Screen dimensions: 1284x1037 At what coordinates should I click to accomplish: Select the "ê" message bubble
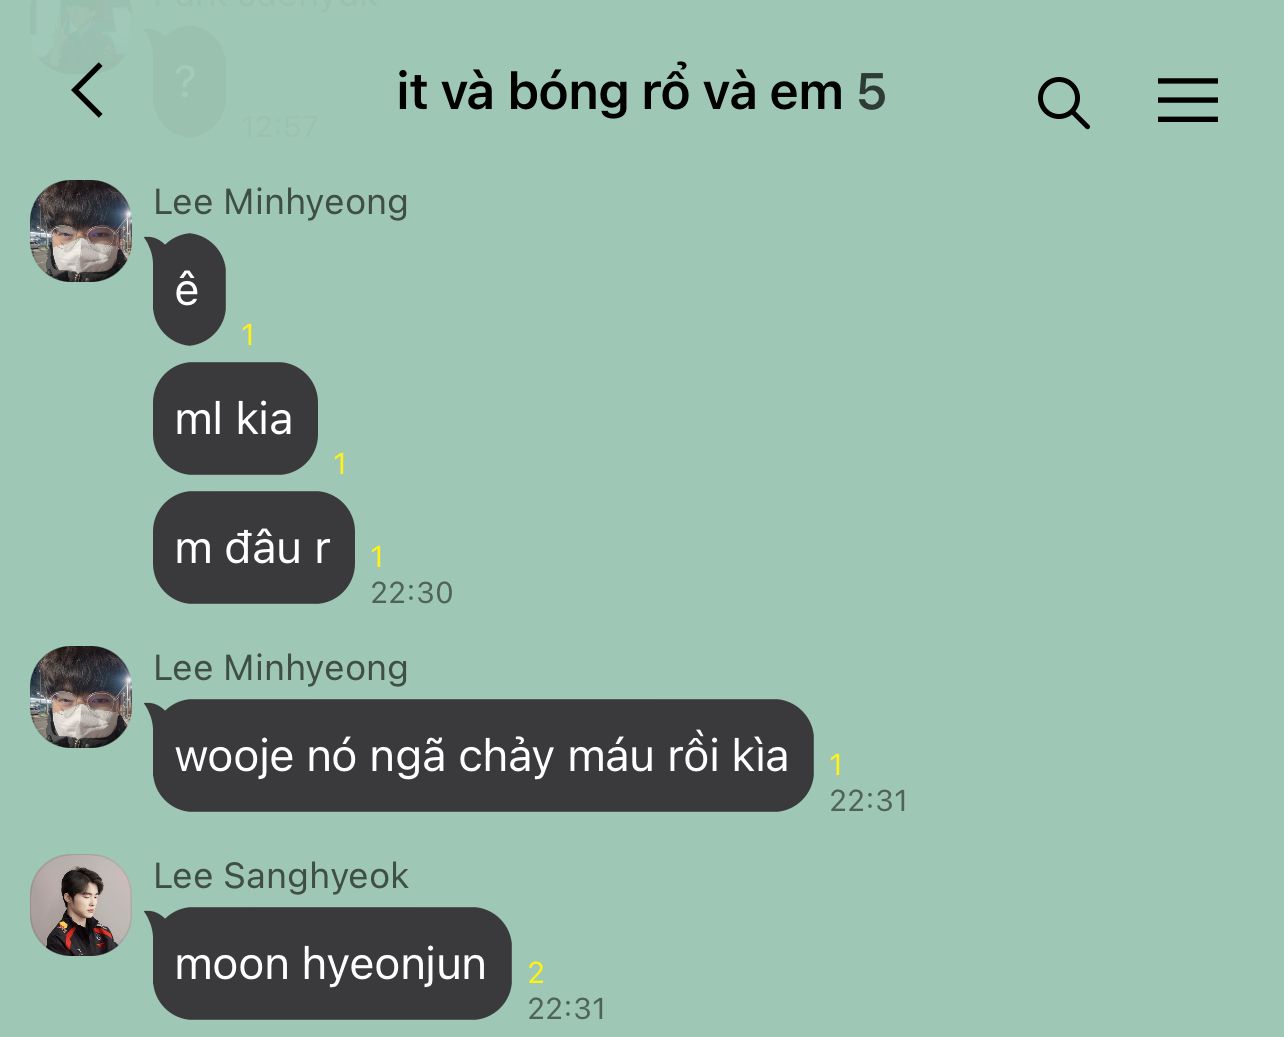click(189, 289)
